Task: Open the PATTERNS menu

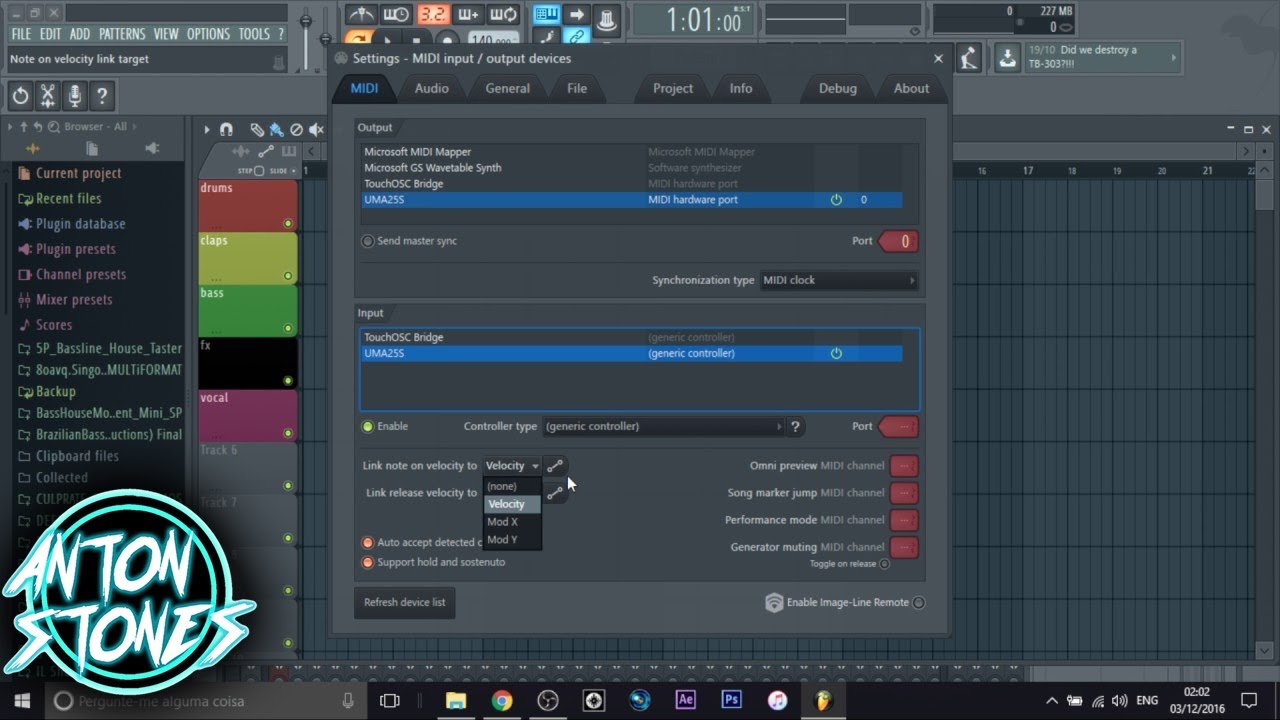Action: coord(122,34)
